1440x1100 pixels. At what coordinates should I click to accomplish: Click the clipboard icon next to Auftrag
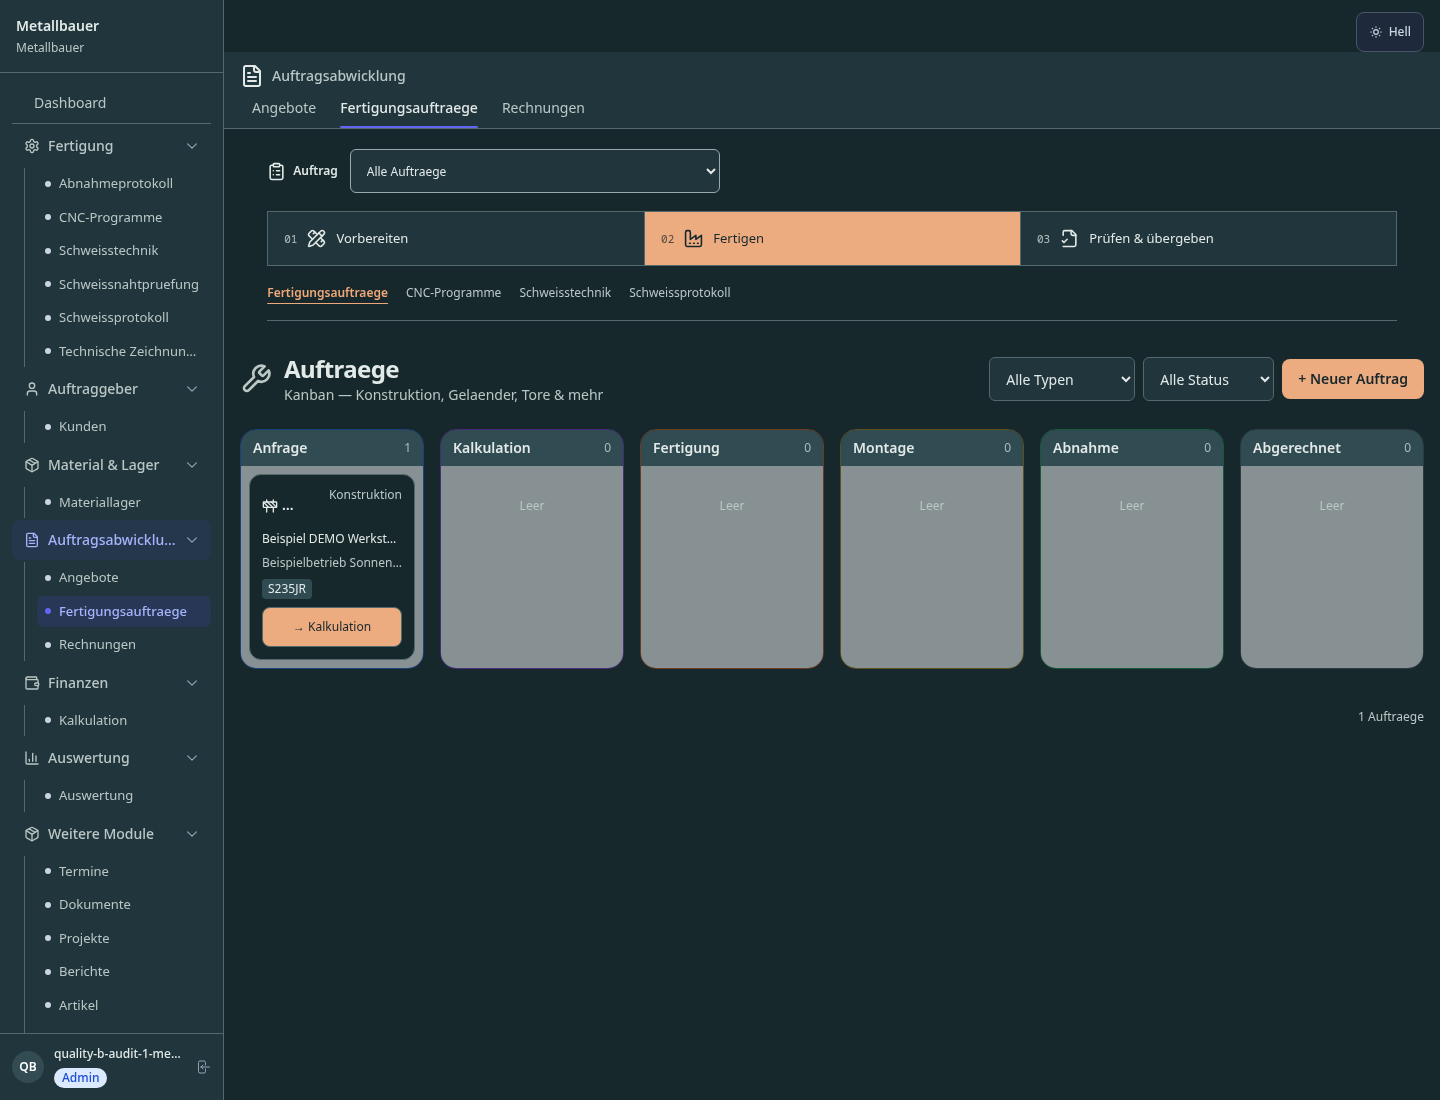277,172
